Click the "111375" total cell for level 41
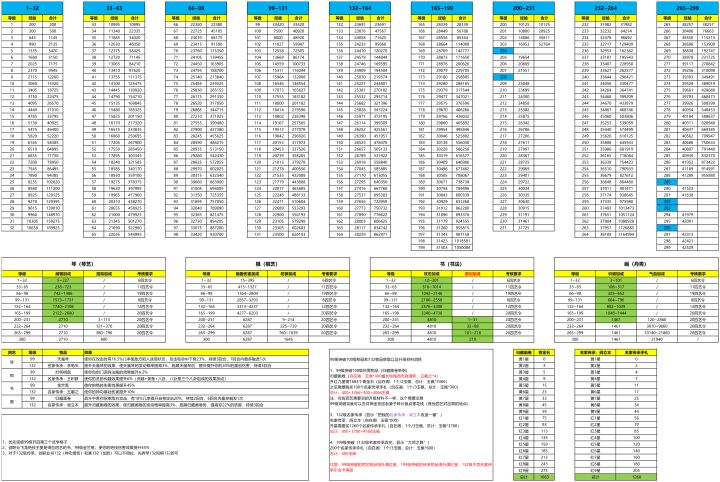The image size is (720, 482). [x=135, y=77]
